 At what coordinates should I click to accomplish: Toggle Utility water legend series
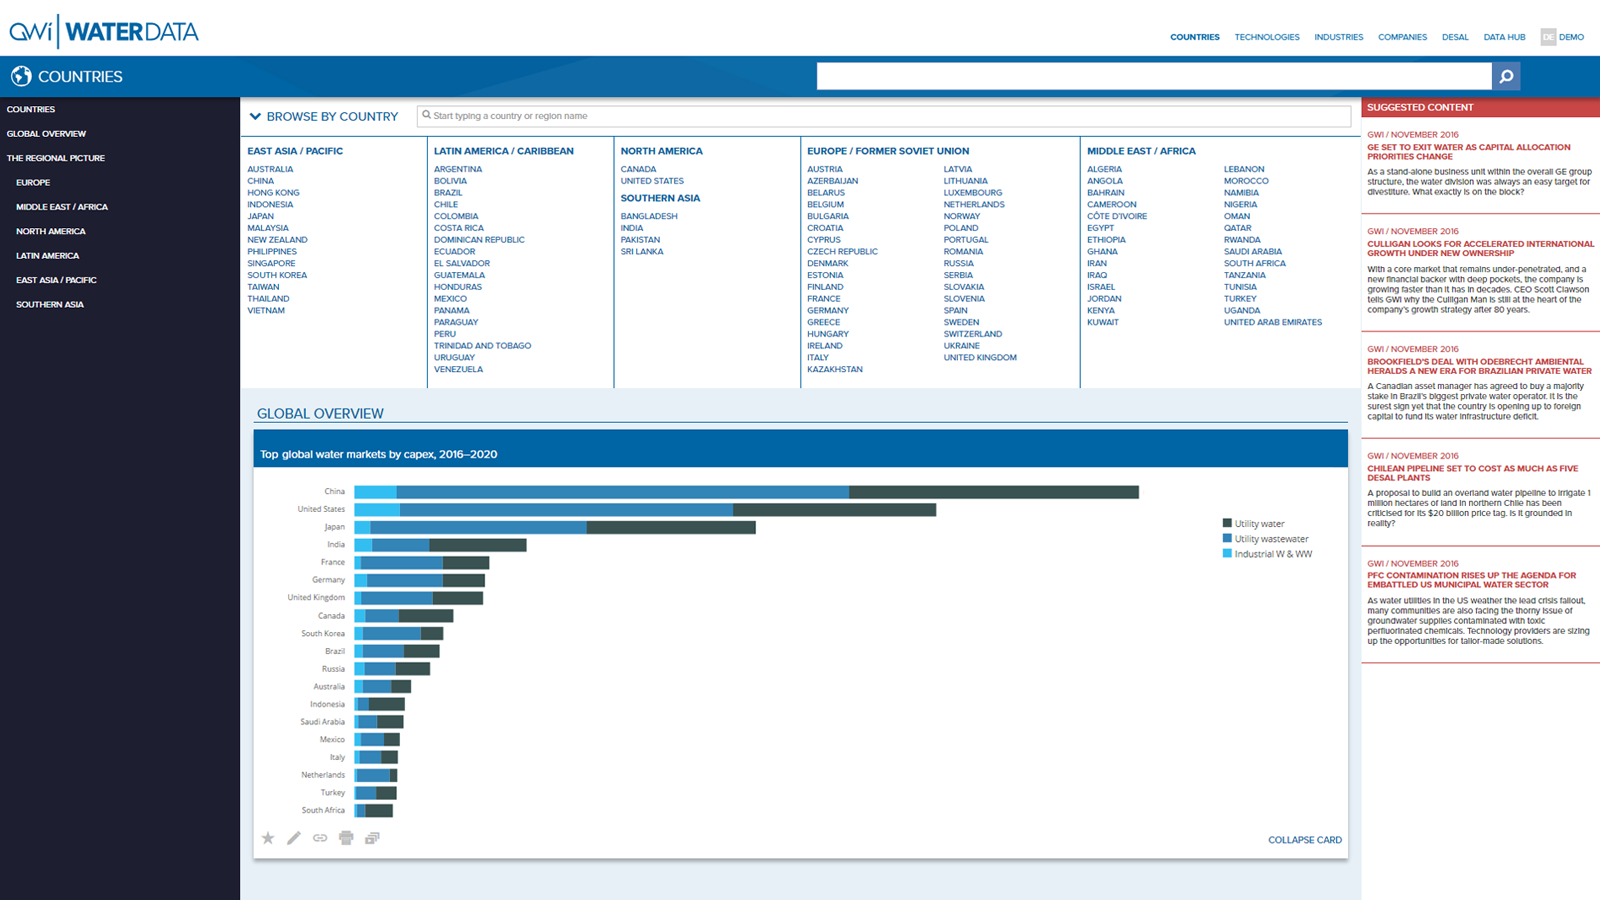click(1258, 524)
